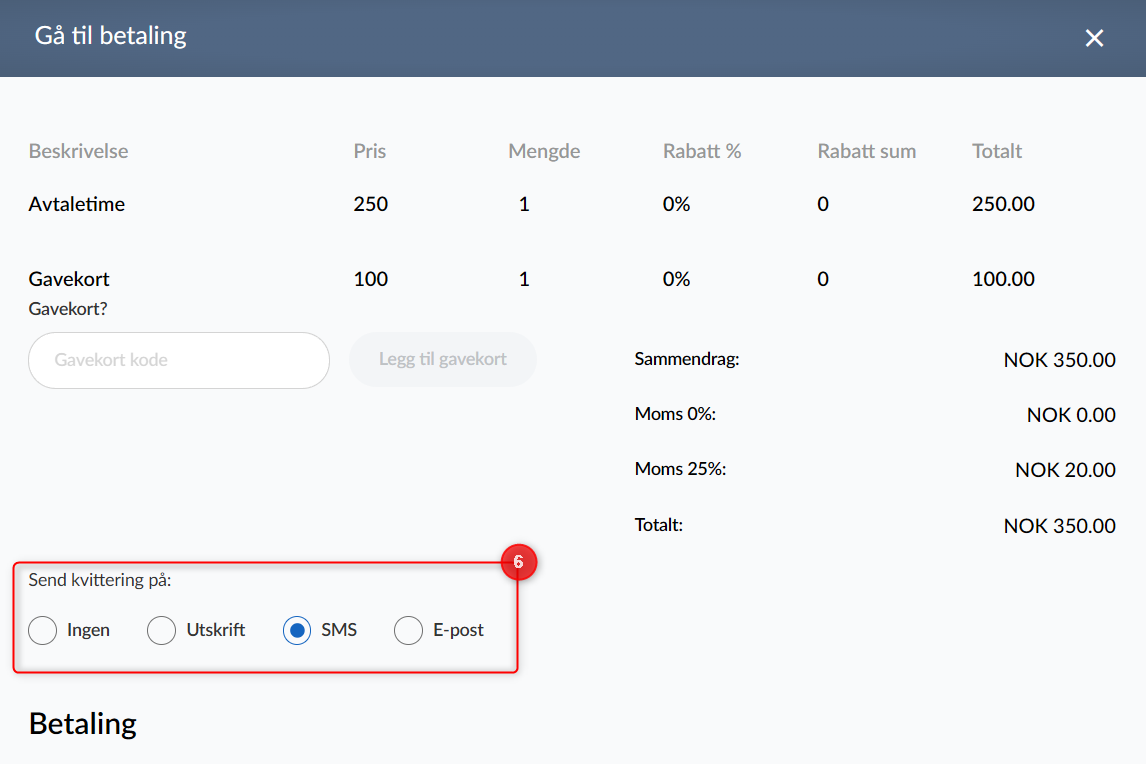The height and width of the screenshot is (764, 1146).
Task: Click the Rabatt % column header
Action: tap(702, 152)
